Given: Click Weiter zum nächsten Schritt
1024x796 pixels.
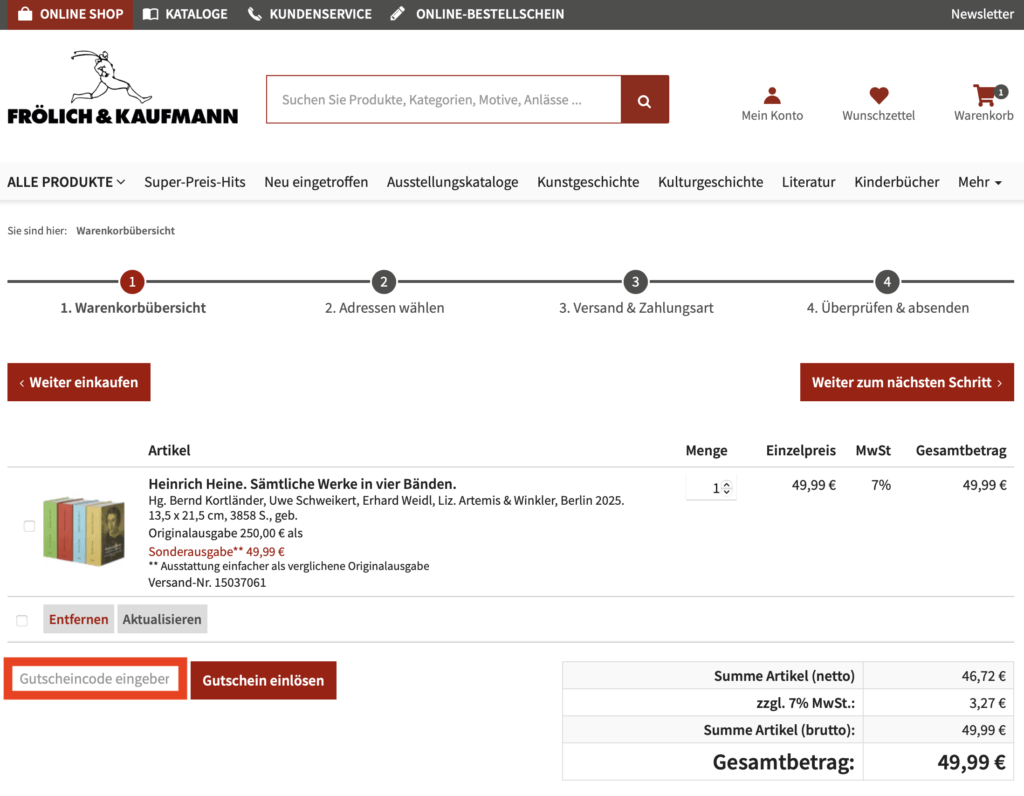Looking at the screenshot, I should (906, 382).
